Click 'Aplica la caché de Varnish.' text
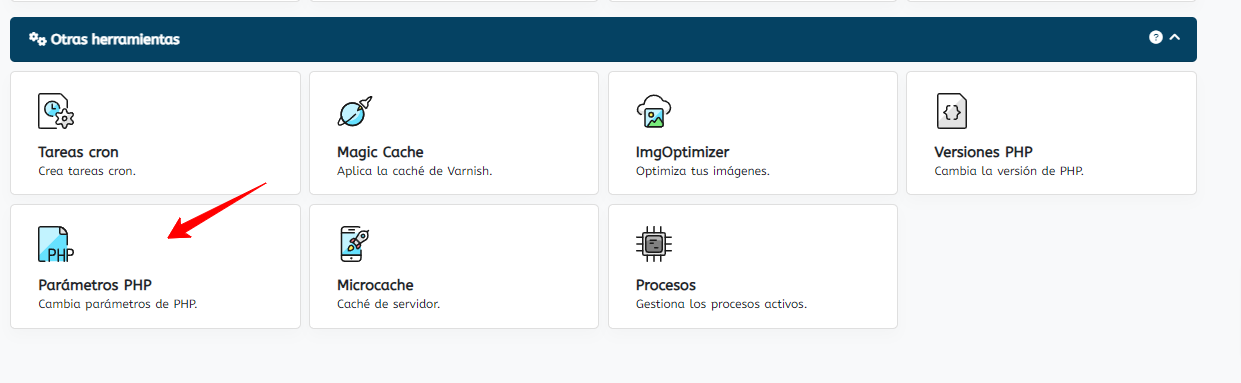 [x=415, y=171]
